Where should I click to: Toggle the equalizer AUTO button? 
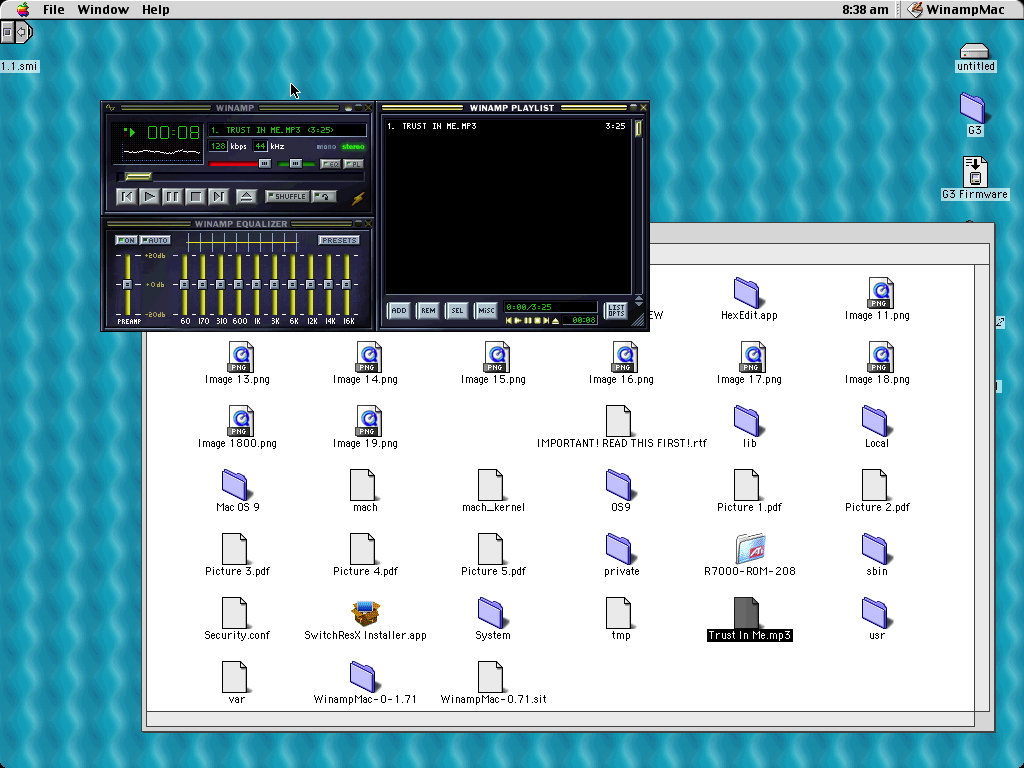[x=155, y=240]
